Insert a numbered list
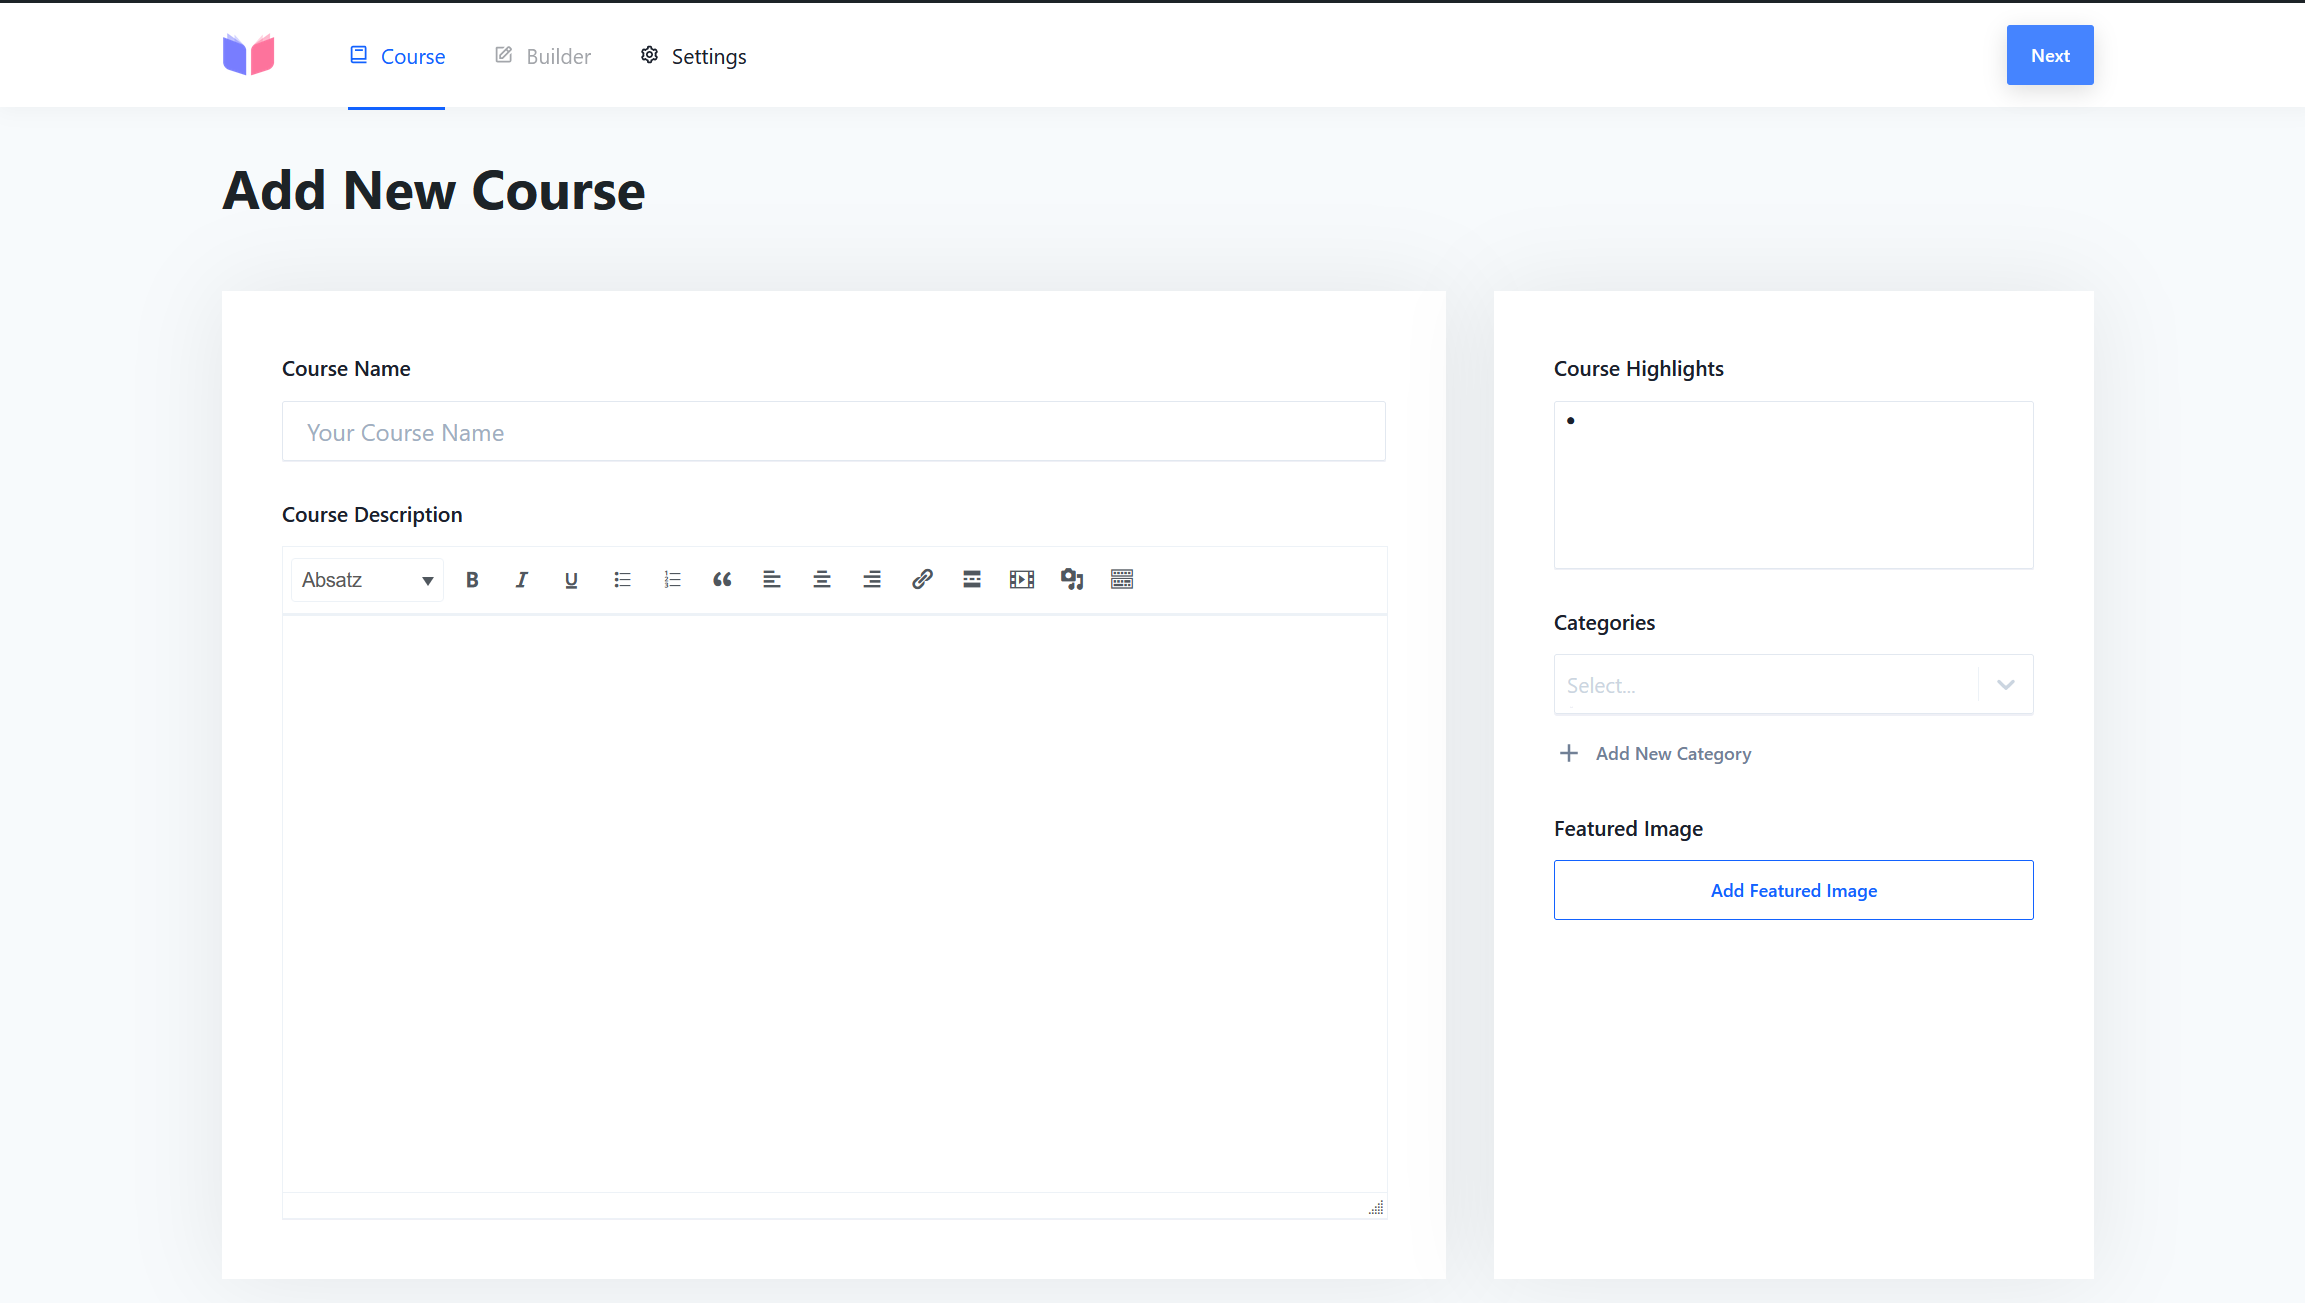This screenshot has height=1303, width=2305. click(672, 579)
